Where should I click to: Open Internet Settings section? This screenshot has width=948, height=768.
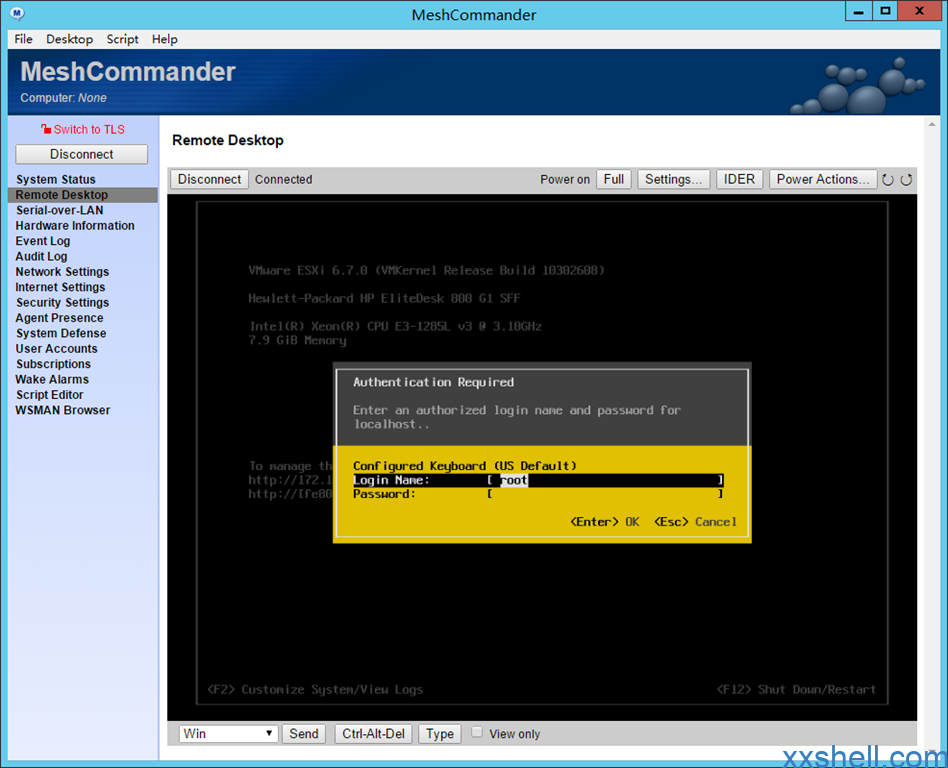point(60,287)
